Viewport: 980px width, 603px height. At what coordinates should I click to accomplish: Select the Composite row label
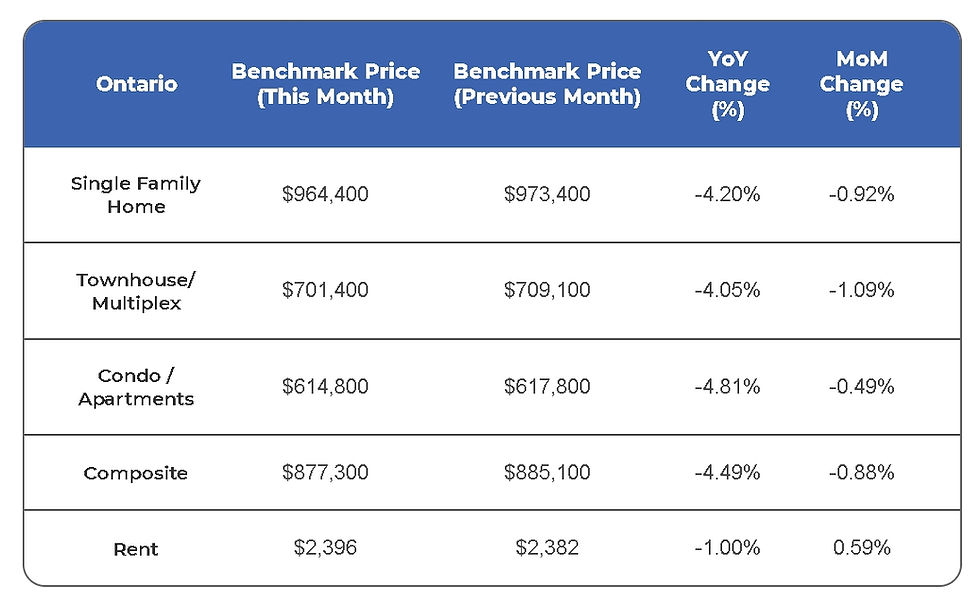[x=136, y=473]
